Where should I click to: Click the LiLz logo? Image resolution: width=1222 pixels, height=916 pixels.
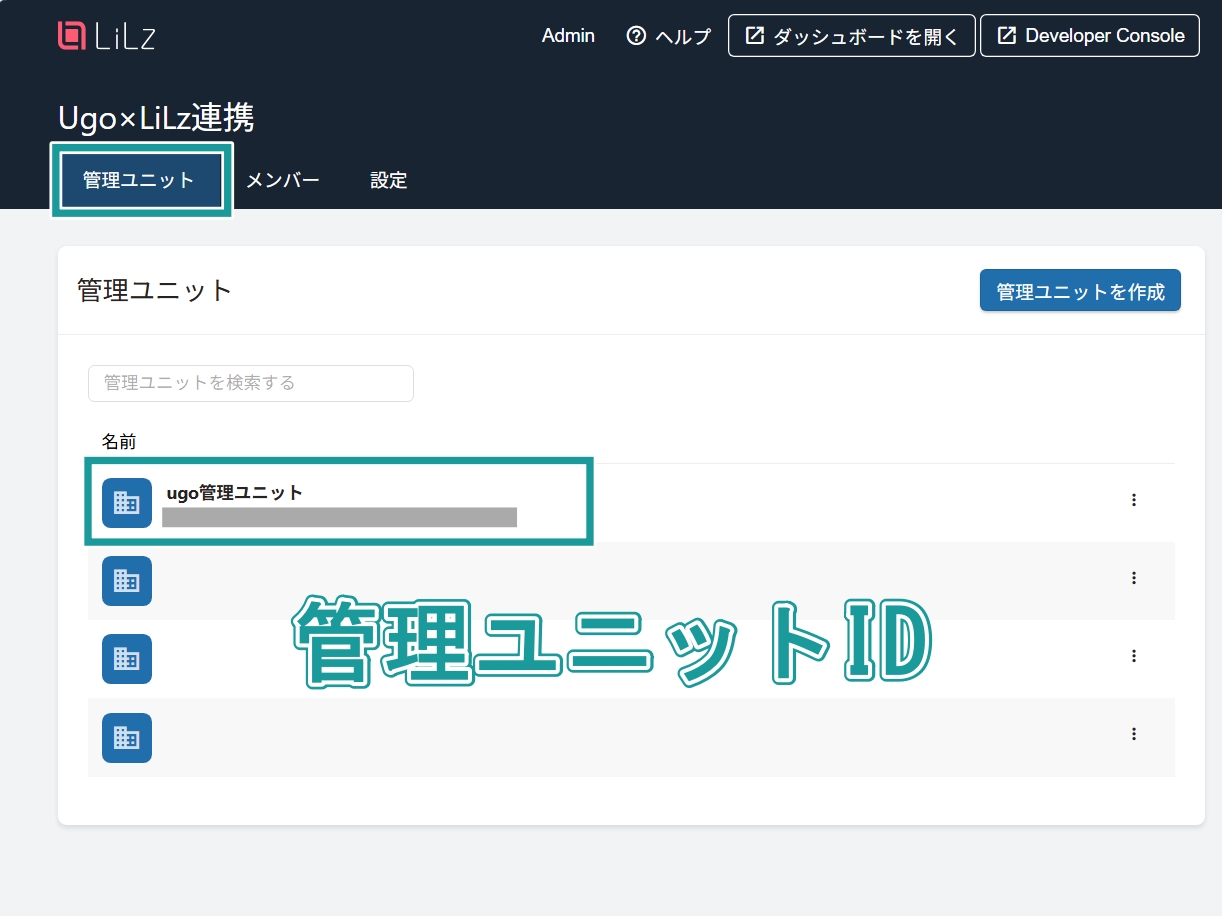point(106,36)
